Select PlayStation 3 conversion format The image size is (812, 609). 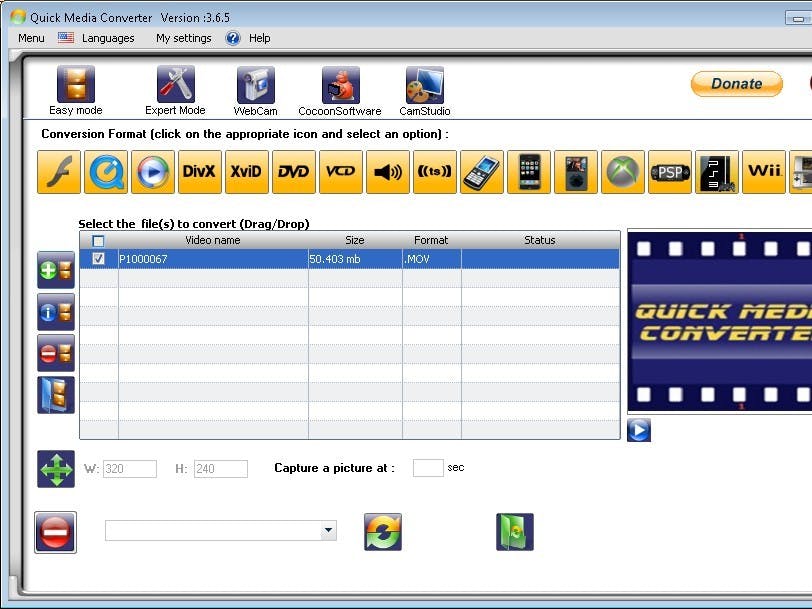tap(717, 172)
